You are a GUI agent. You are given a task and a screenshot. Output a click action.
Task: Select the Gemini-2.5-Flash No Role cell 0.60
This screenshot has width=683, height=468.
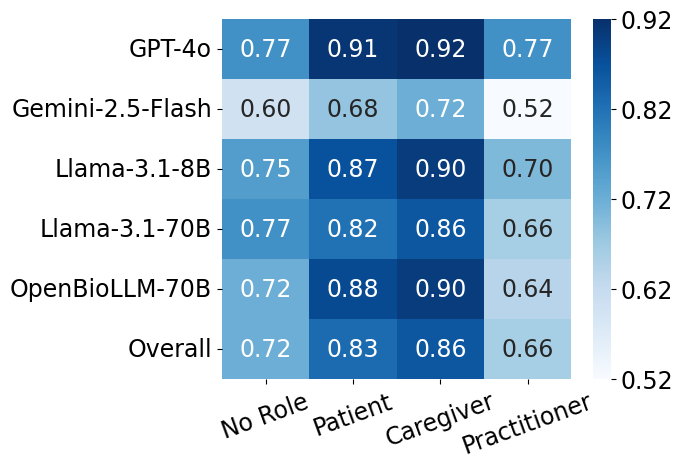[267, 108]
